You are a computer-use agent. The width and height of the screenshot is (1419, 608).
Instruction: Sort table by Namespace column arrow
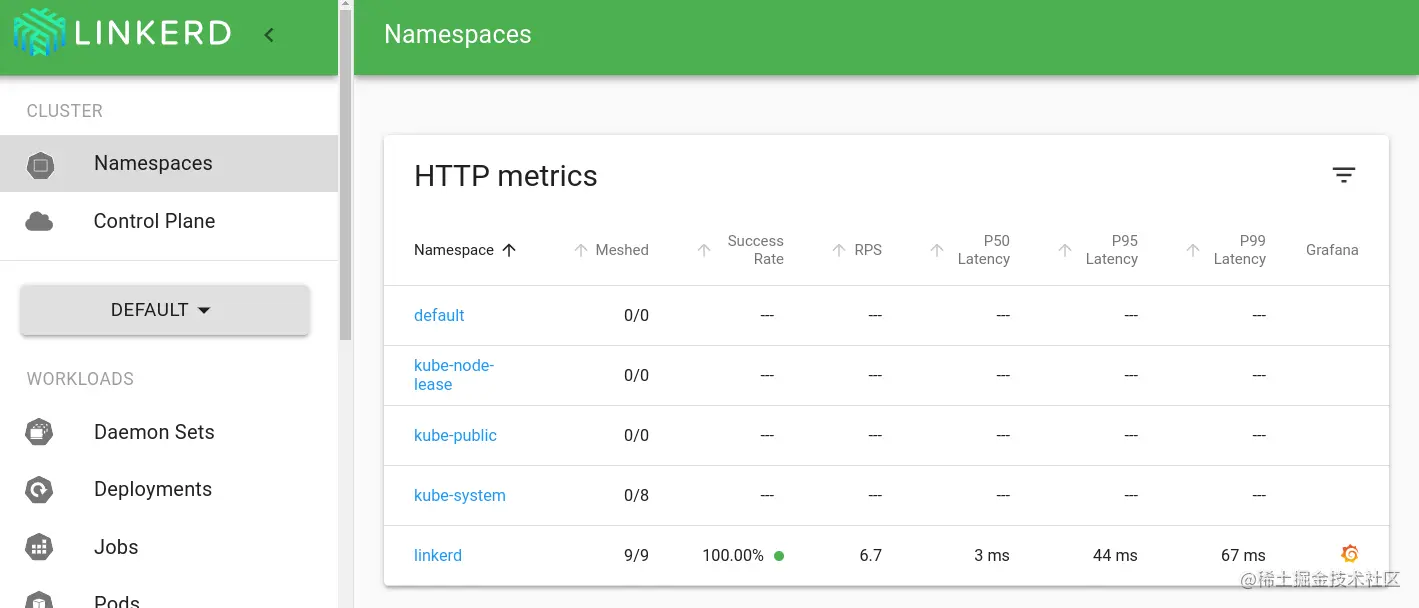point(509,250)
